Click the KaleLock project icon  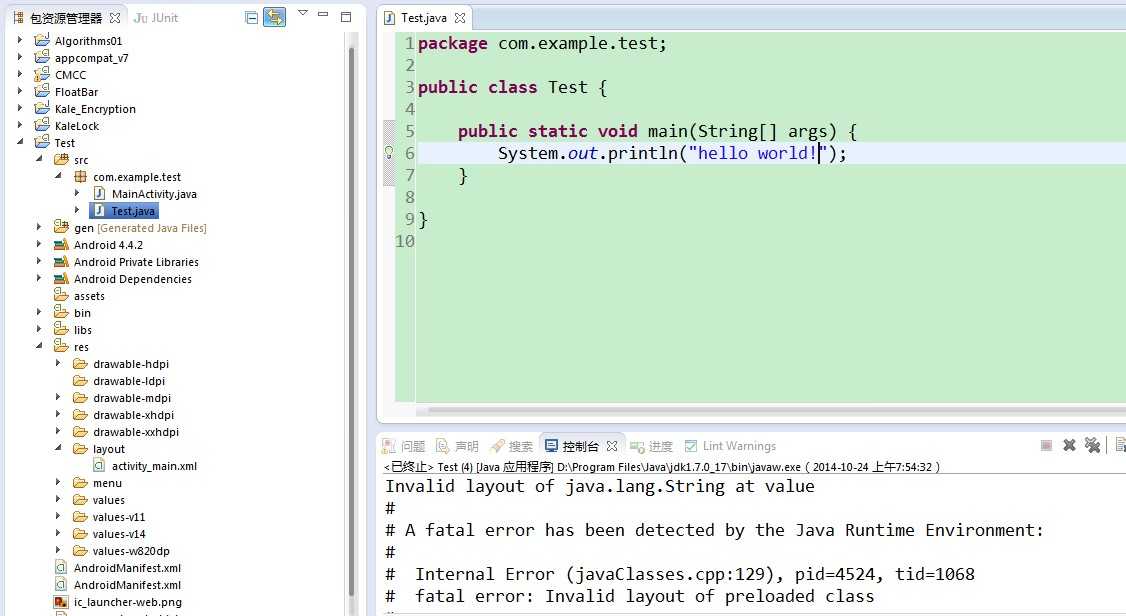(x=42, y=124)
